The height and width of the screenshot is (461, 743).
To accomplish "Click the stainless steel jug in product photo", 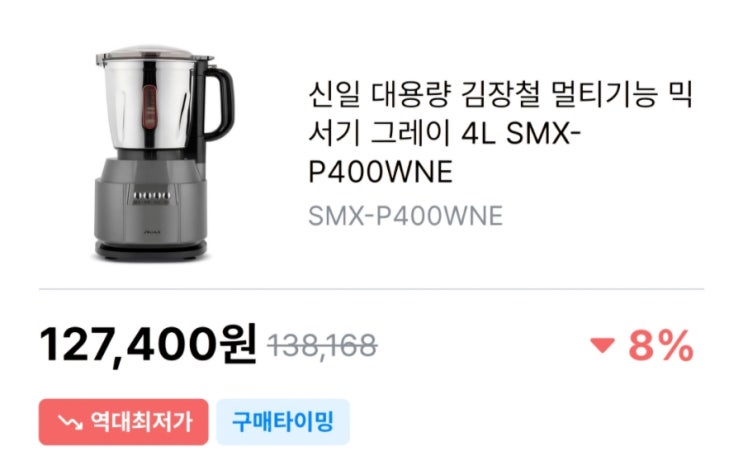I will click(x=149, y=102).
